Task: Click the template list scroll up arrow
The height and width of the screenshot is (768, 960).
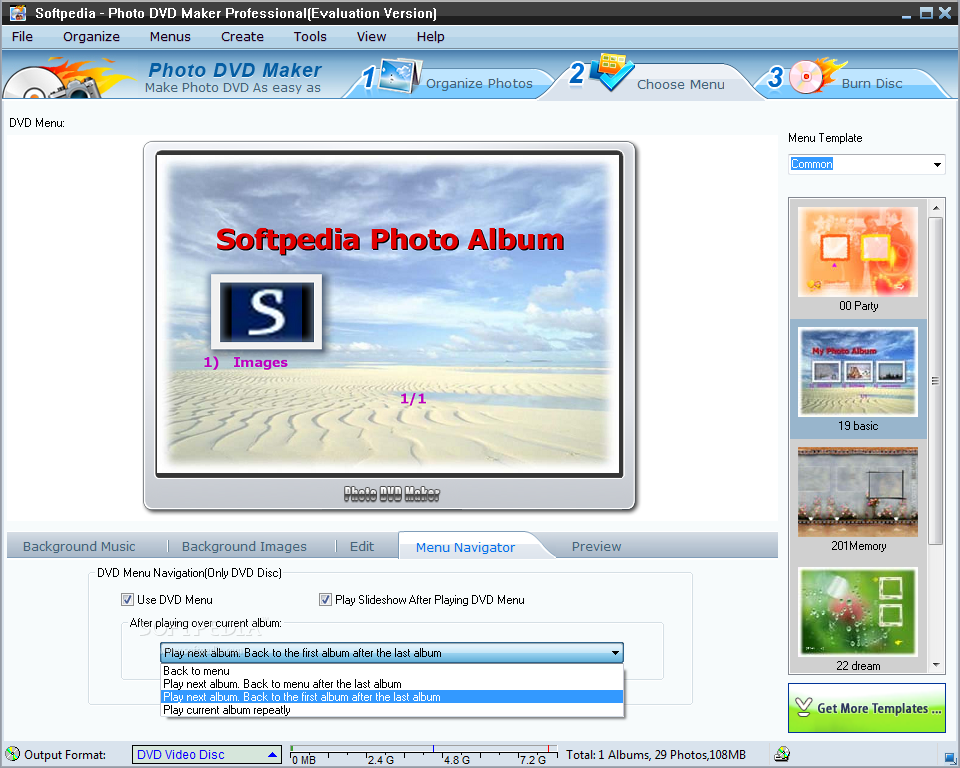Action: click(936, 208)
